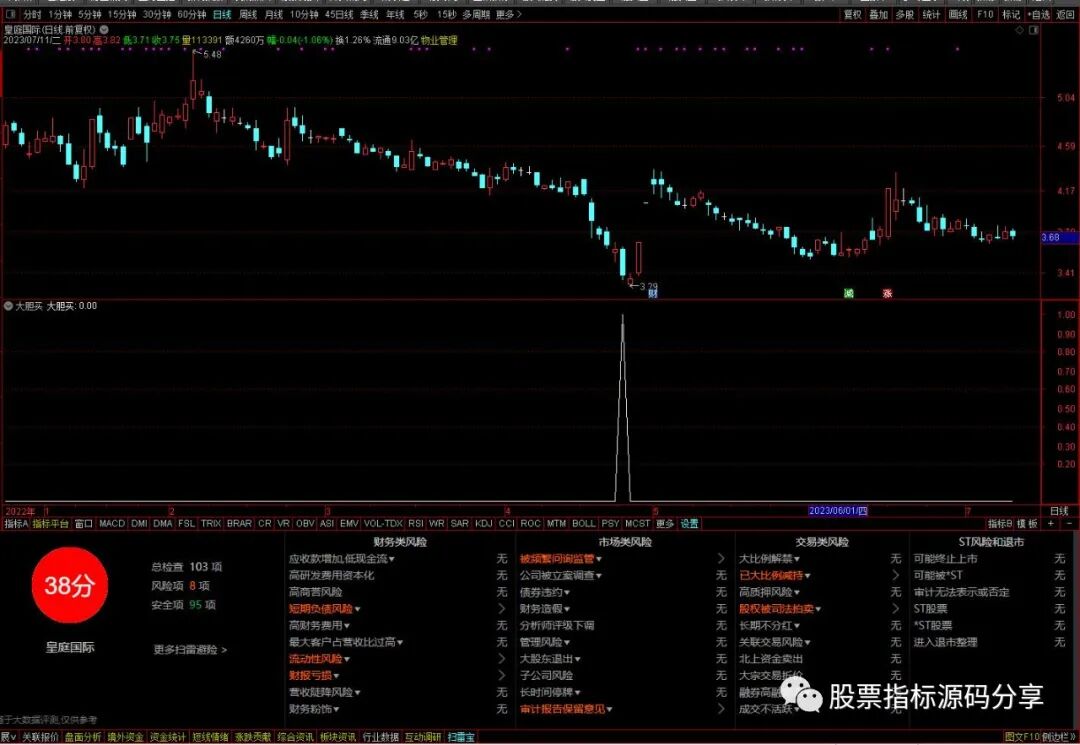
Task: Expand 更多 periods in top bar
Action: [x=508, y=14]
